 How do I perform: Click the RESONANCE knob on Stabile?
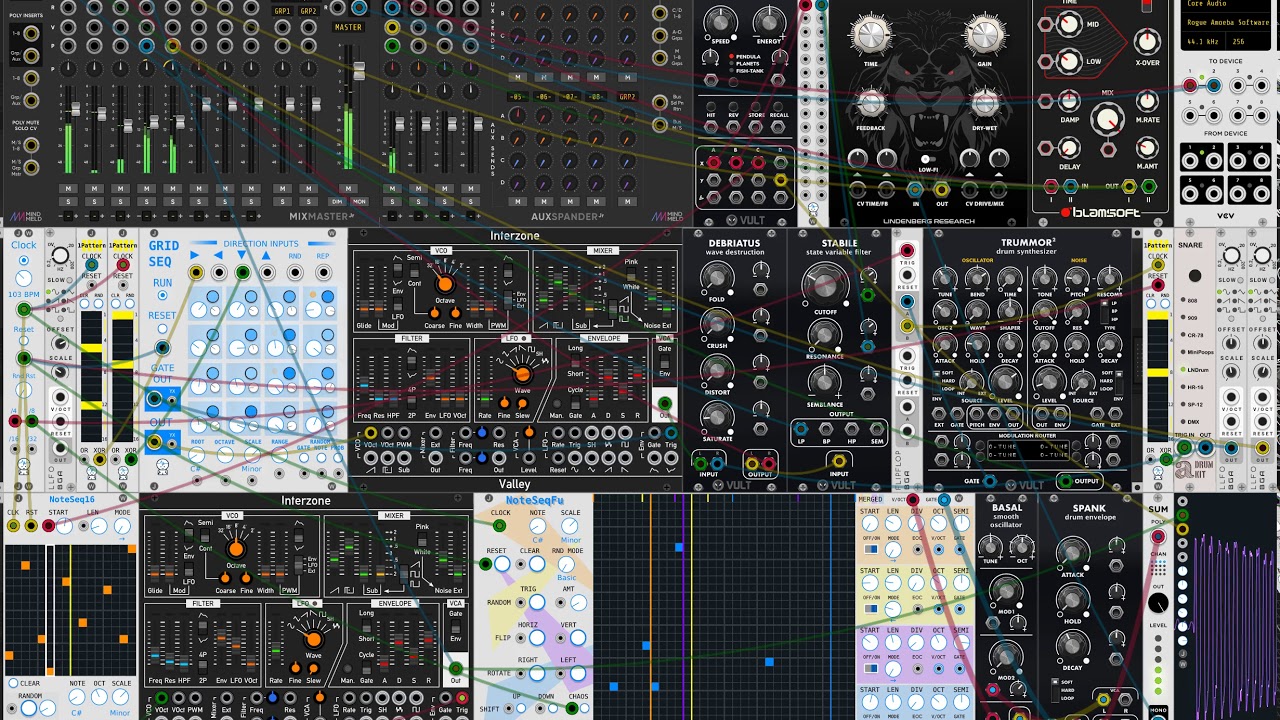point(824,337)
